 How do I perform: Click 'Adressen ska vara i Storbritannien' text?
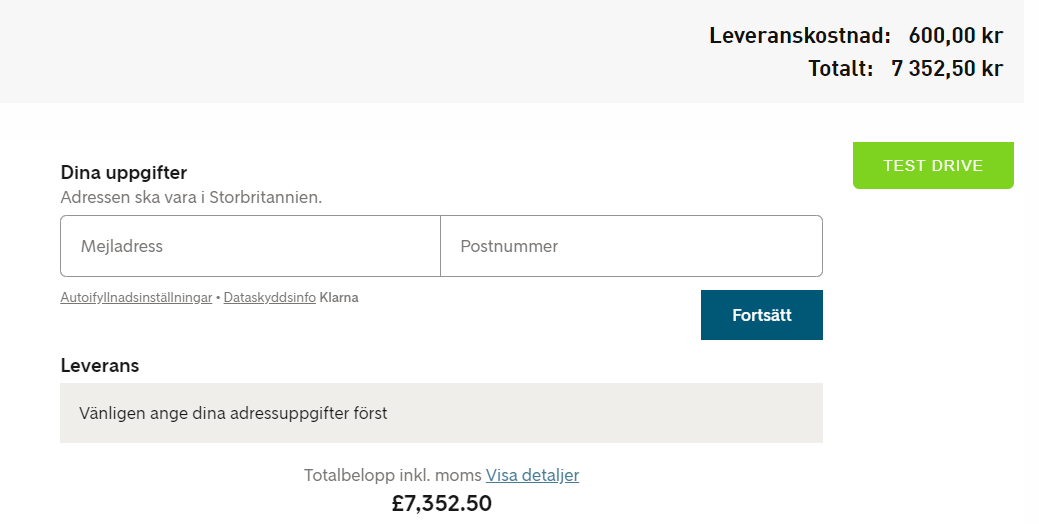click(191, 197)
